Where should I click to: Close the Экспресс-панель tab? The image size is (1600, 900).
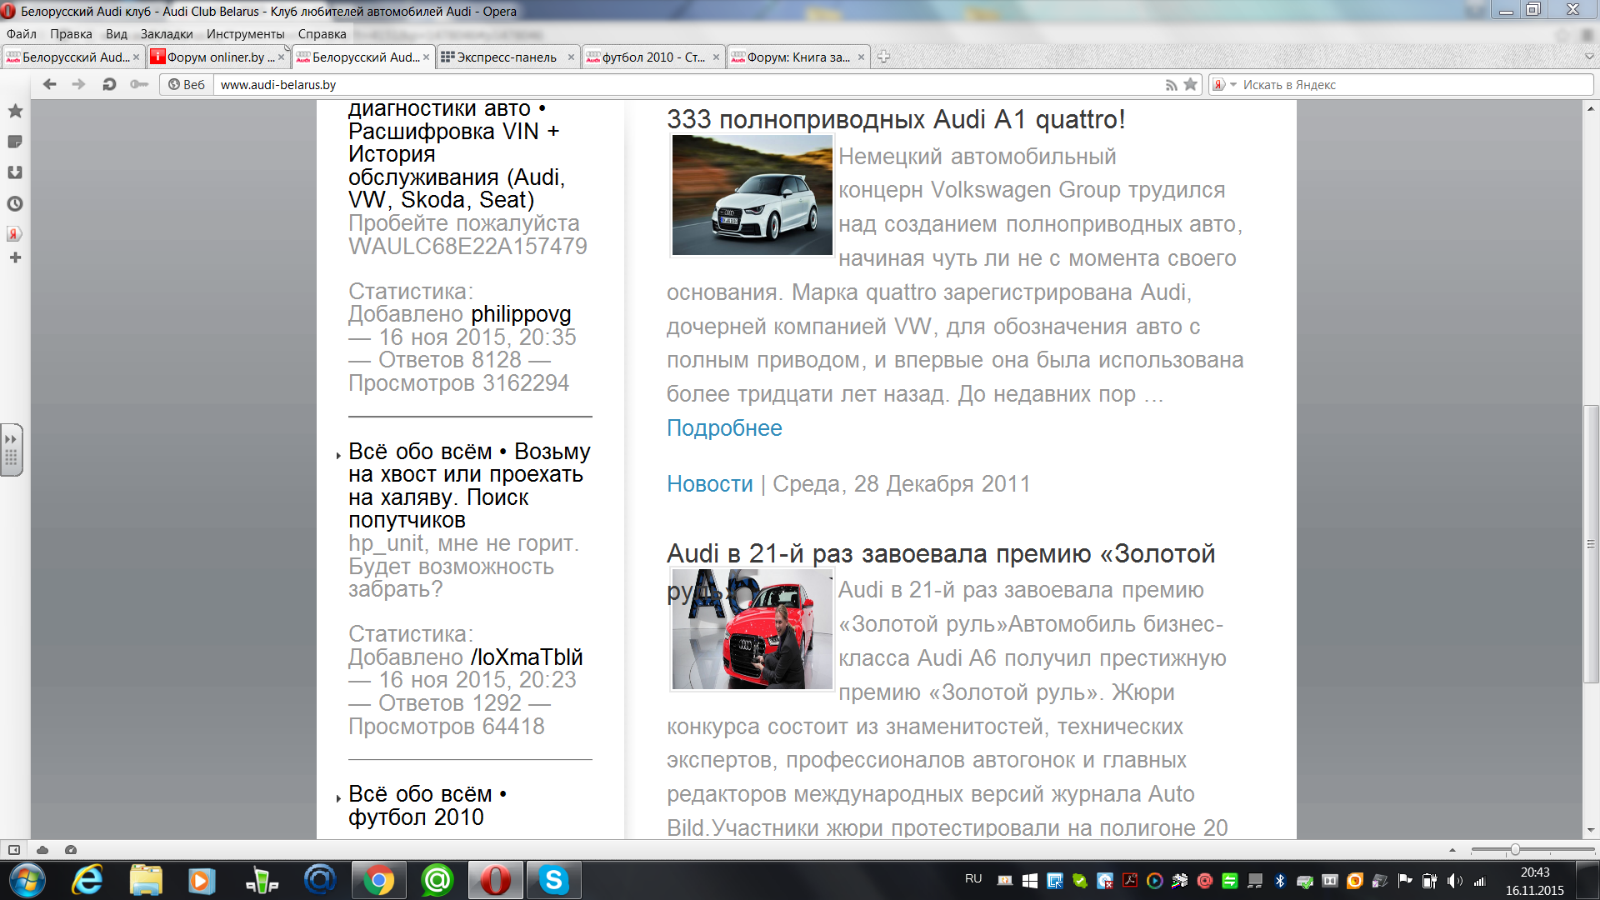571,57
